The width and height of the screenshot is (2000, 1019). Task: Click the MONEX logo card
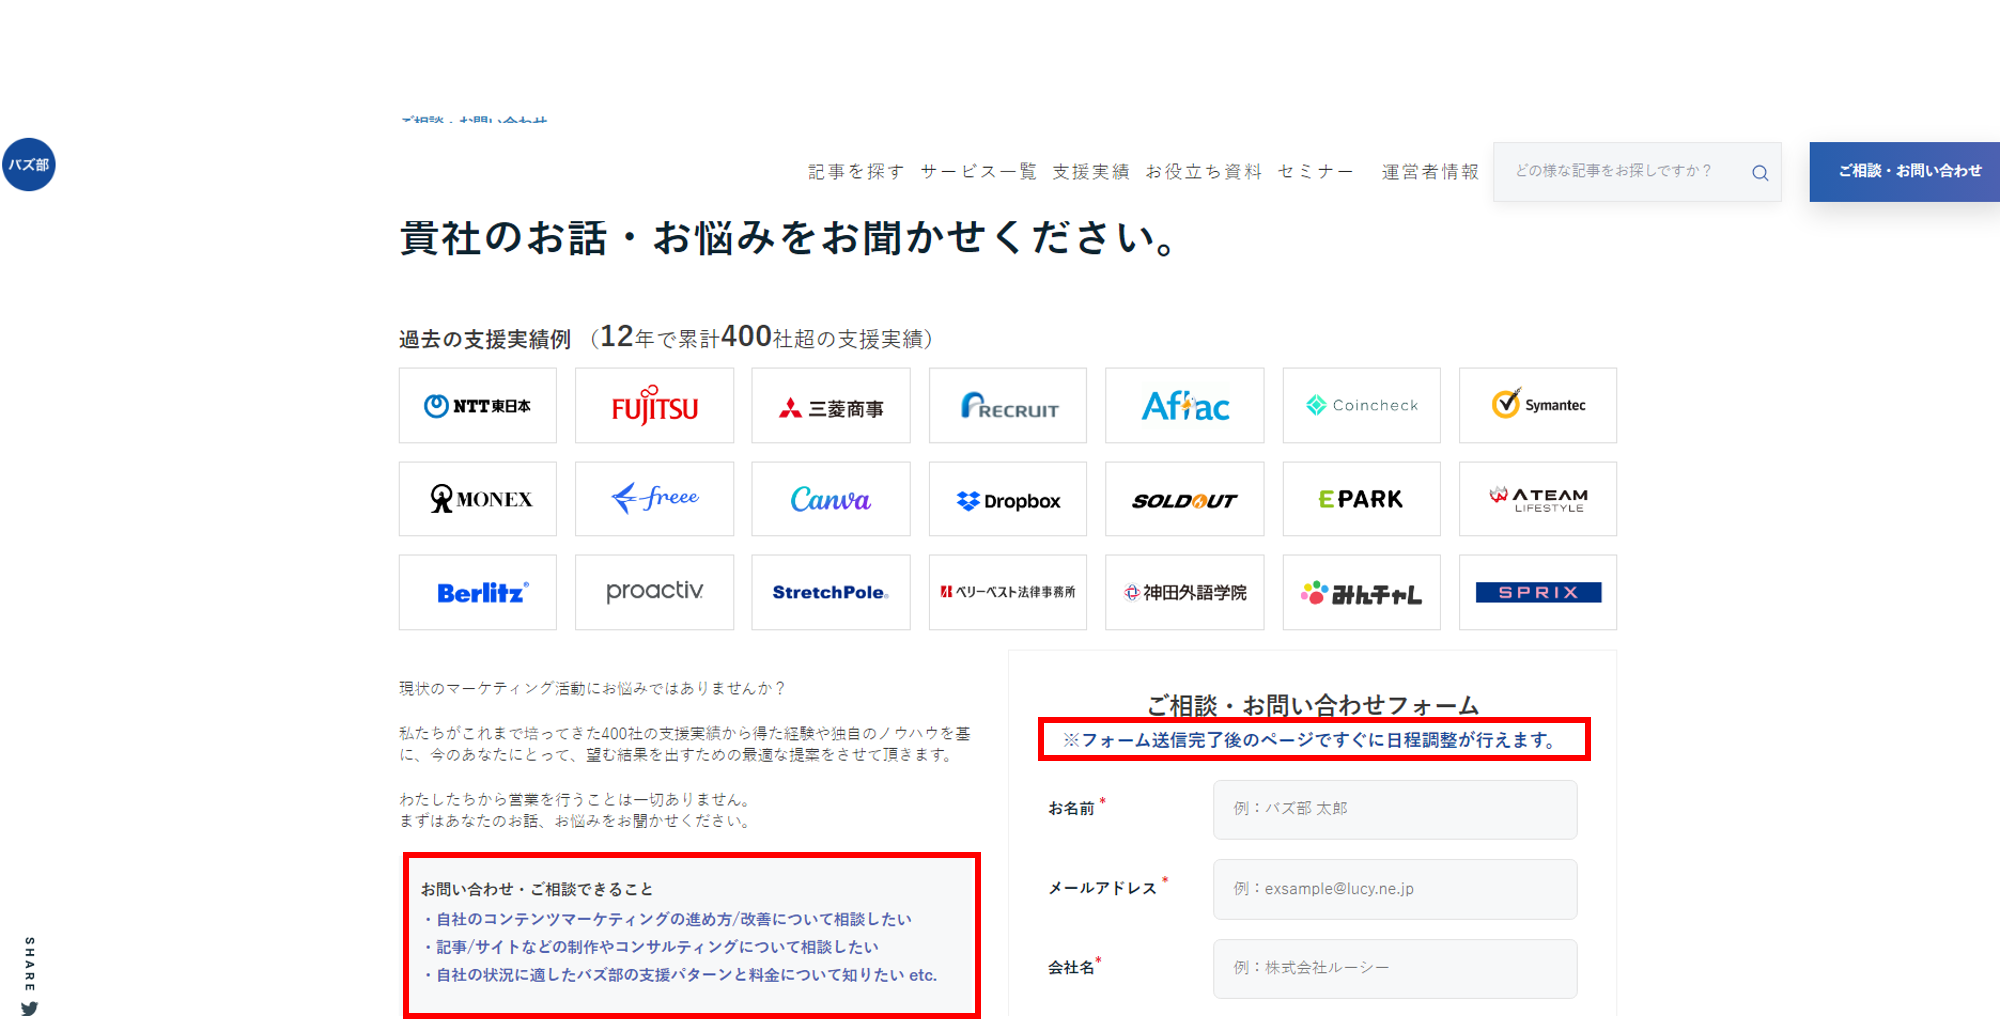(x=478, y=499)
